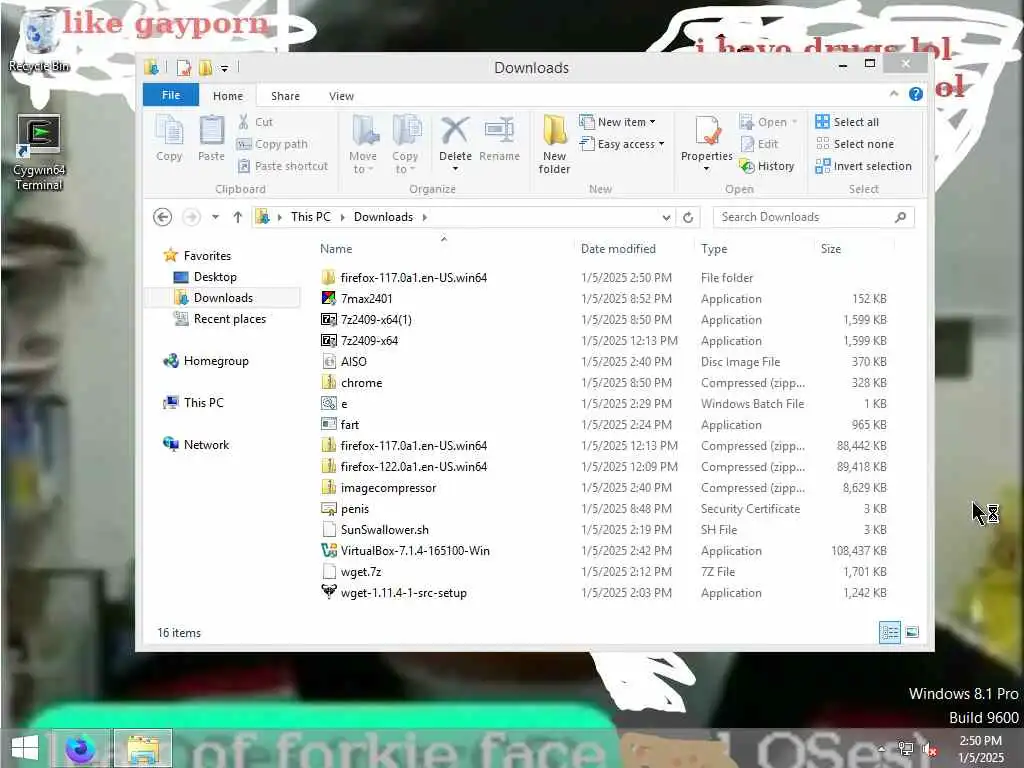This screenshot has height=768, width=1024.
Task: Expand the Open button's dropdown arrow
Action: tap(795, 122)
